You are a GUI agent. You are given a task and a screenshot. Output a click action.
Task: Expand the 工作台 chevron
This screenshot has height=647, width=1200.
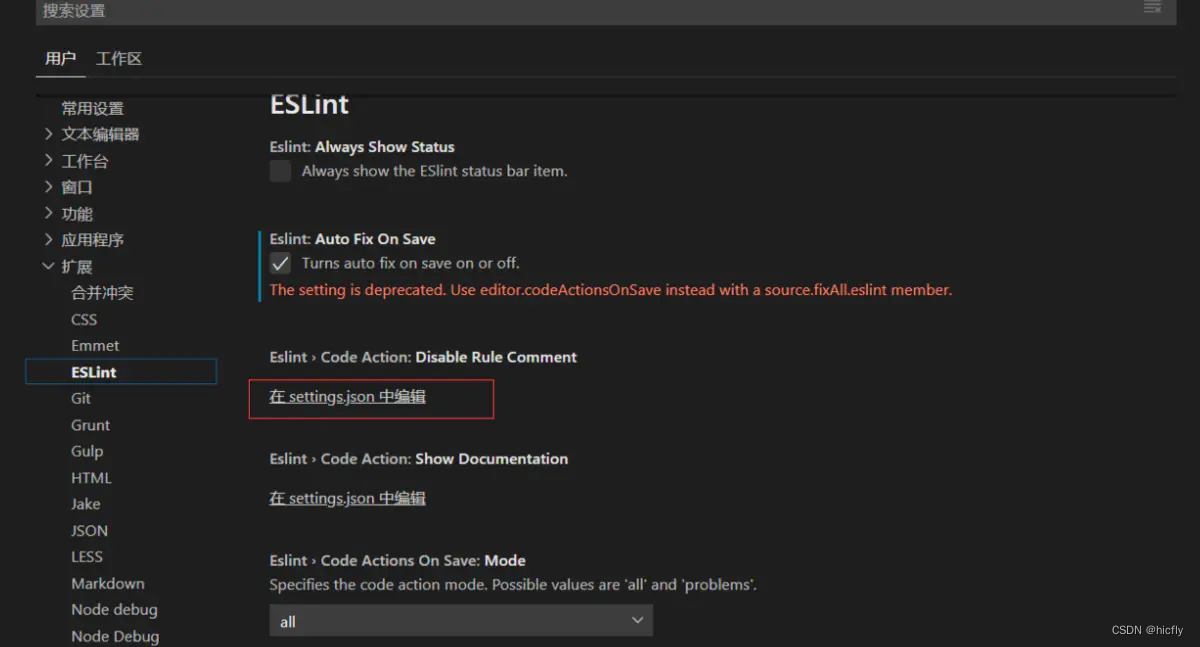[x=49, y=160]
